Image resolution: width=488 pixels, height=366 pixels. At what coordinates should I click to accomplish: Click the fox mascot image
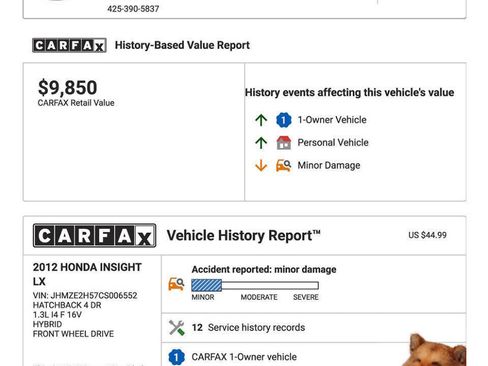434,350
